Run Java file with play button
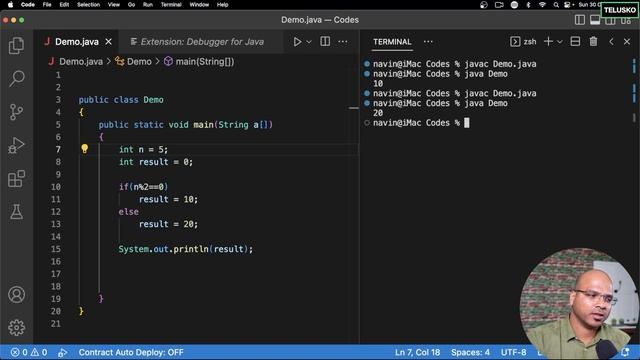The height and width of the screenshot is (360, 640). pos(297,42)
